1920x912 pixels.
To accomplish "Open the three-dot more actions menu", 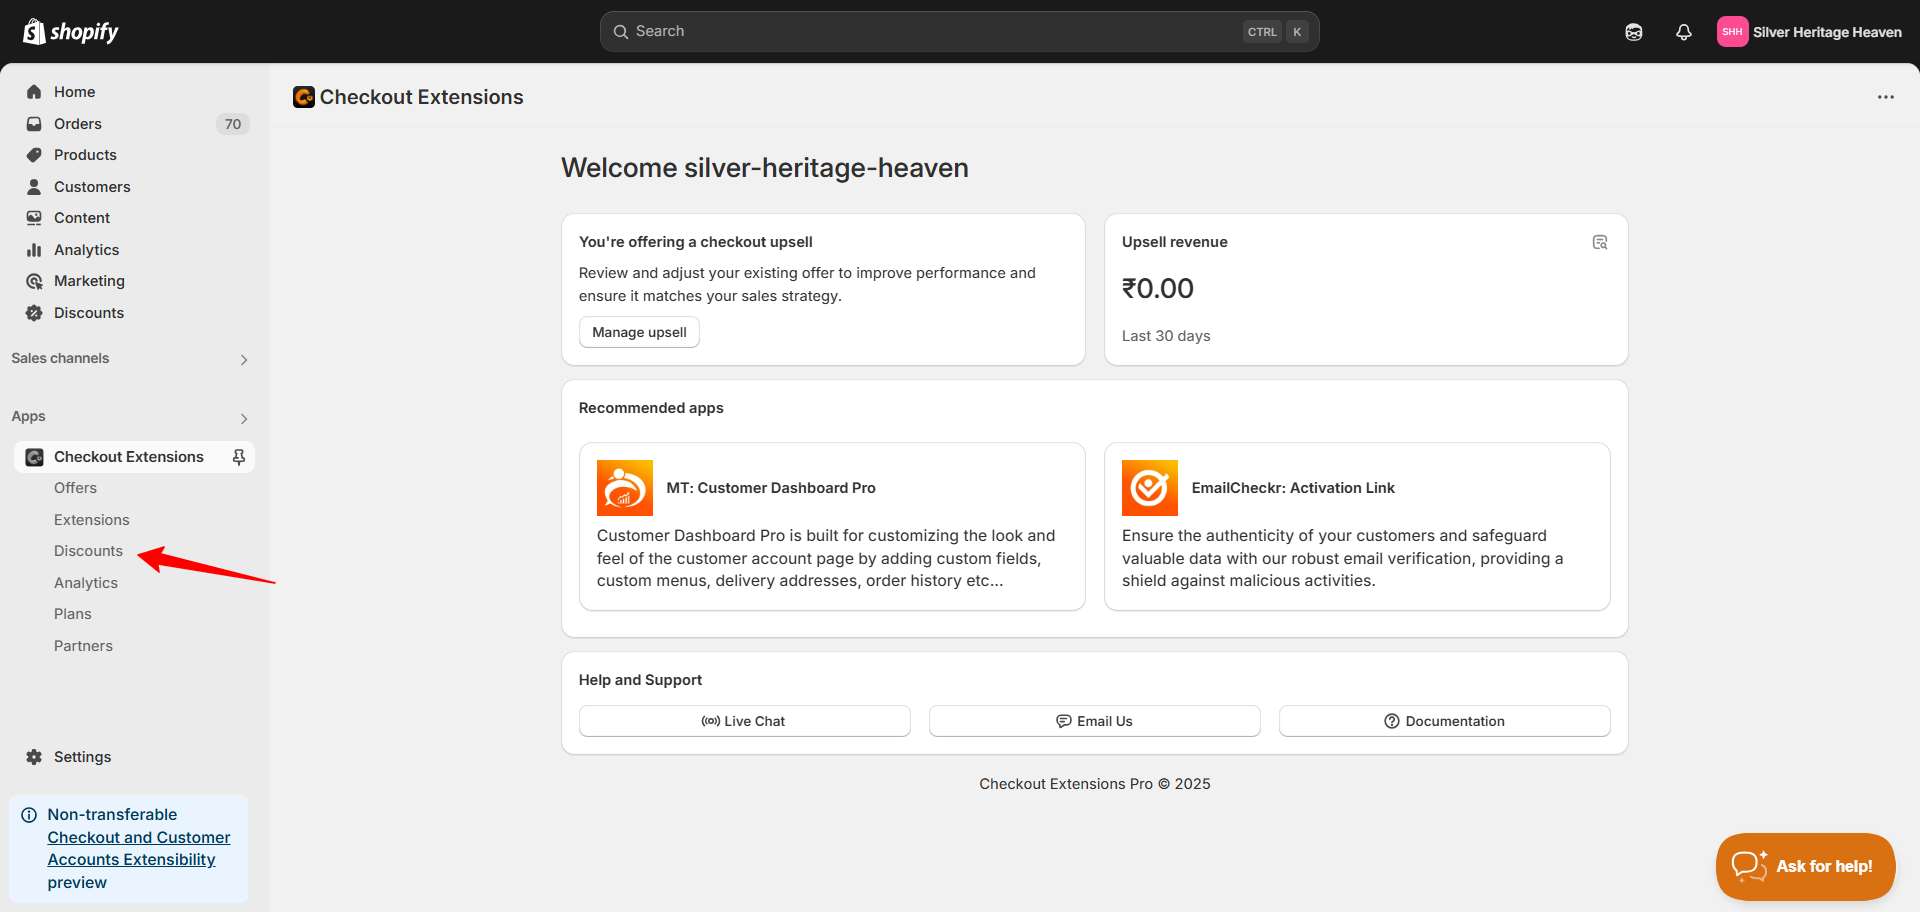I will tap(1886, 97).
